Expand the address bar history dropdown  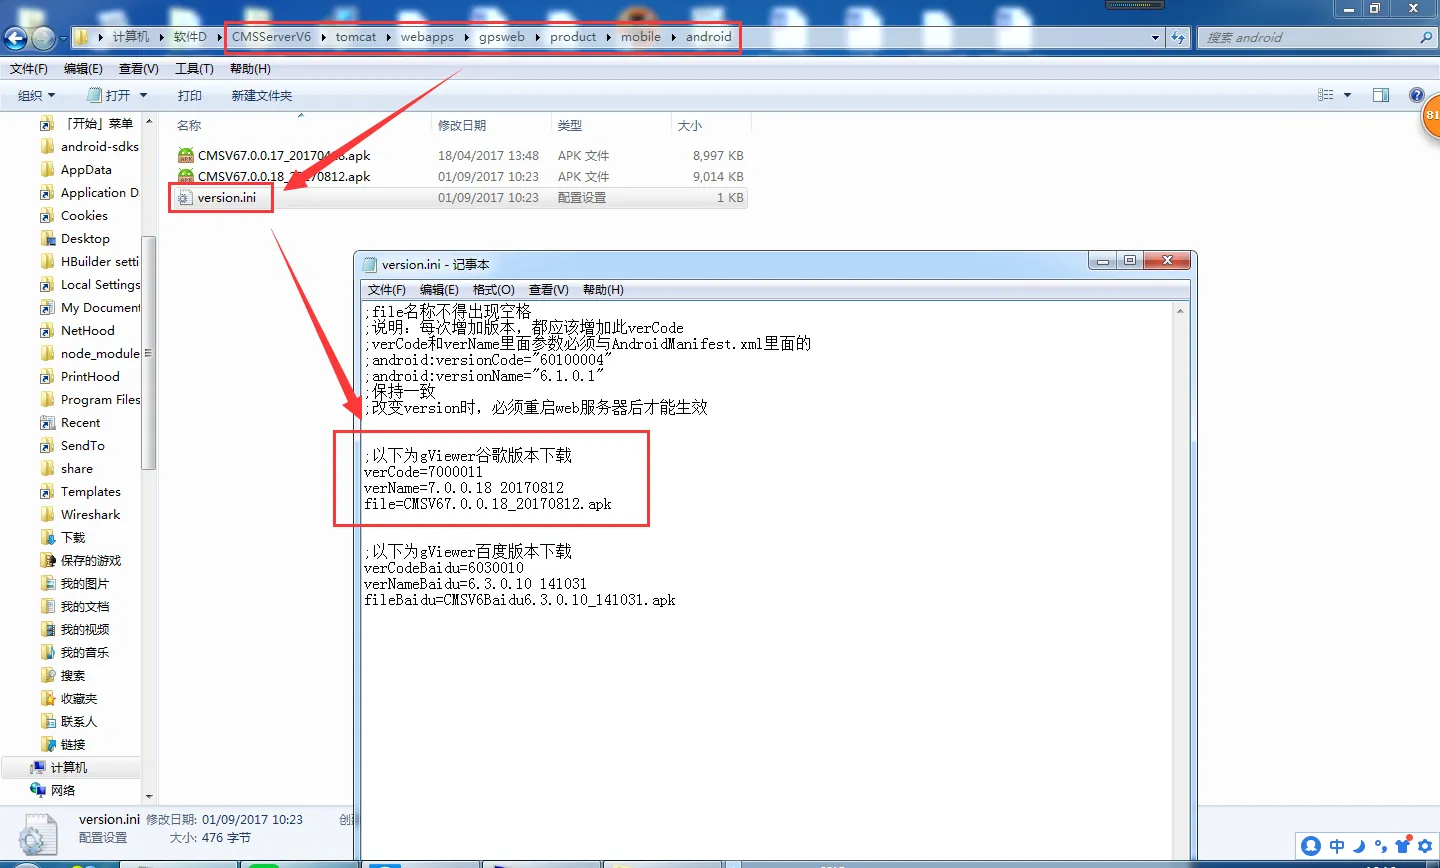point(1155,37)
